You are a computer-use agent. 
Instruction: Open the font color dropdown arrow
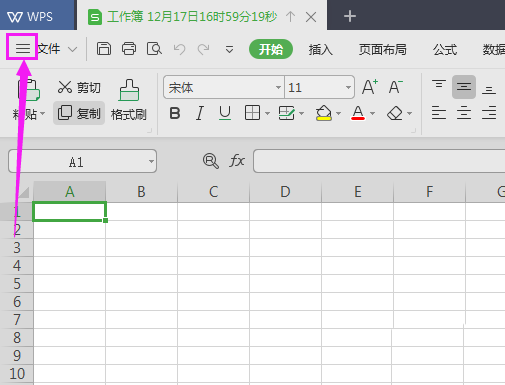(x=373, y=114)
